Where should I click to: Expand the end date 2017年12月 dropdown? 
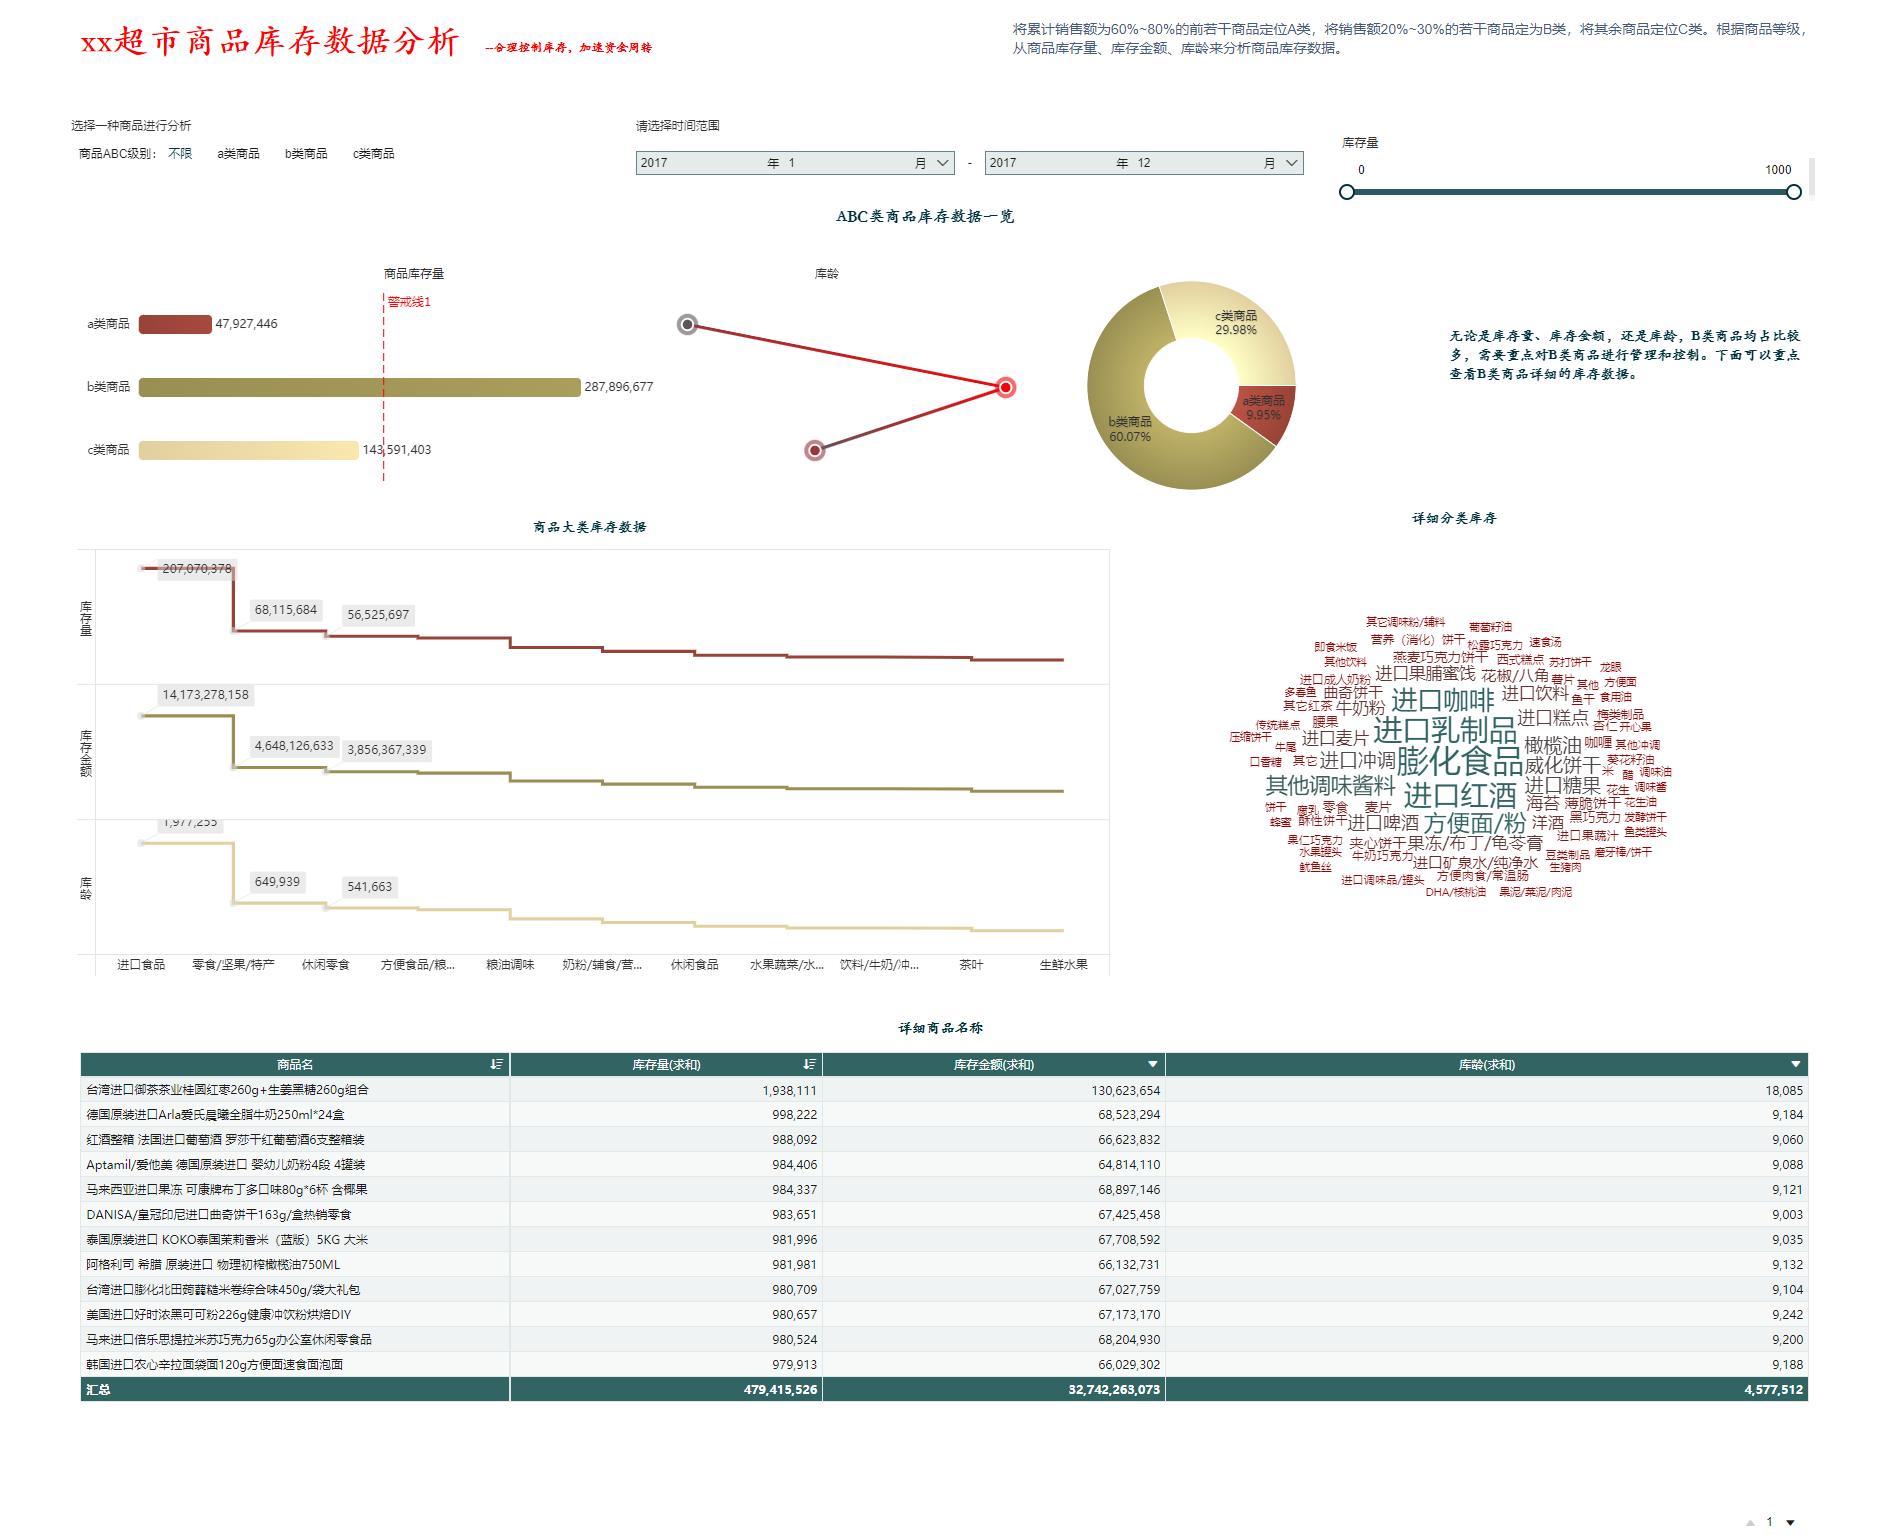(x=1144, y=163)
